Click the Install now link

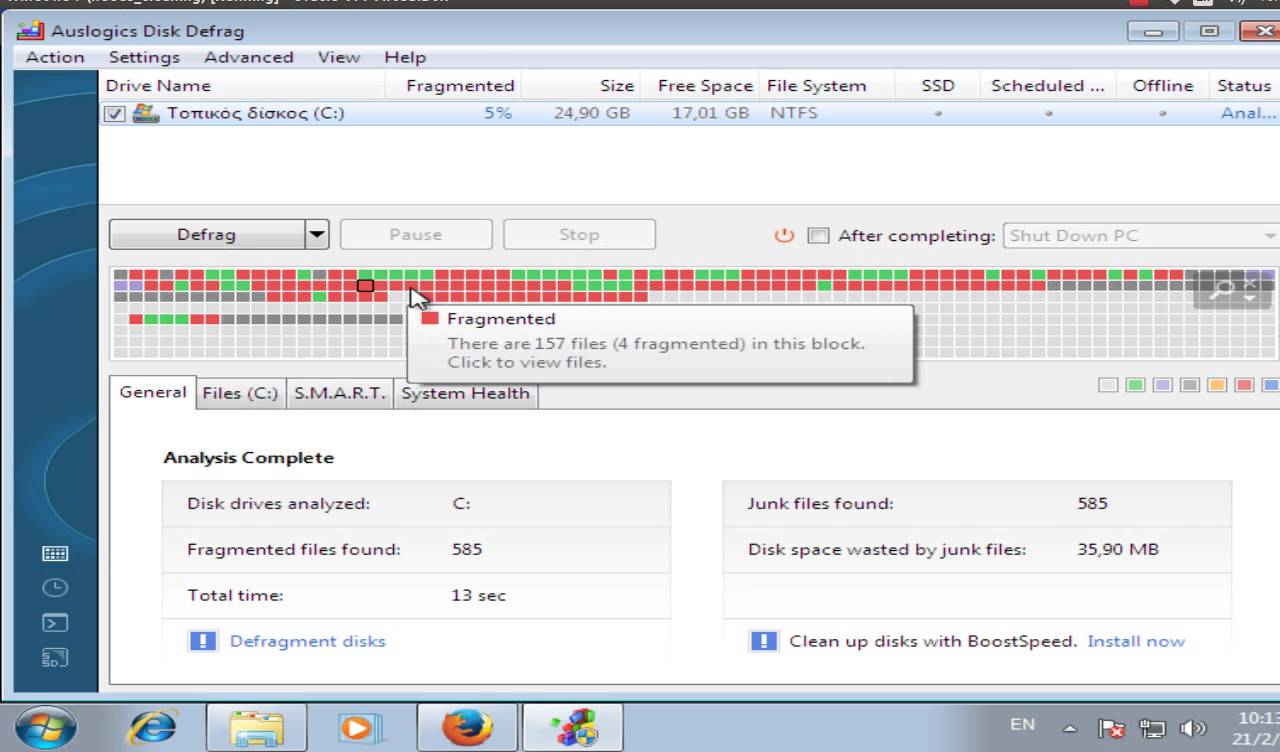[x=1136, y=641]
